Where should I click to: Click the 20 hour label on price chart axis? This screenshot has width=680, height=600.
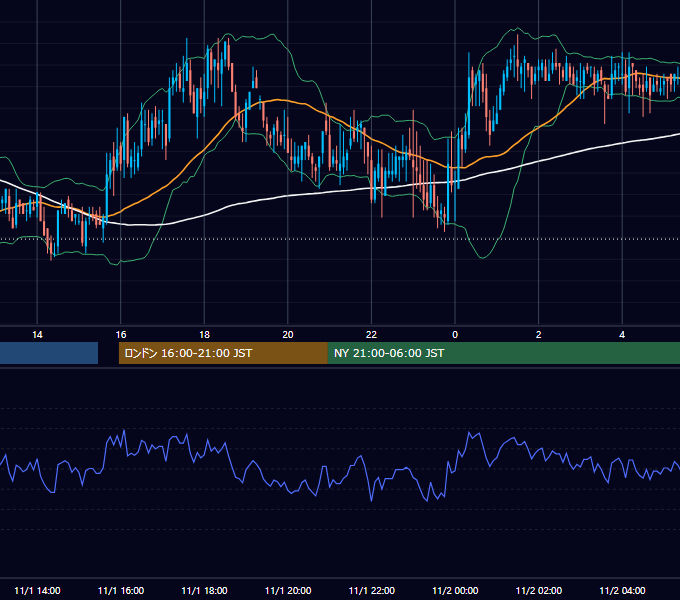tap(288, 335)
